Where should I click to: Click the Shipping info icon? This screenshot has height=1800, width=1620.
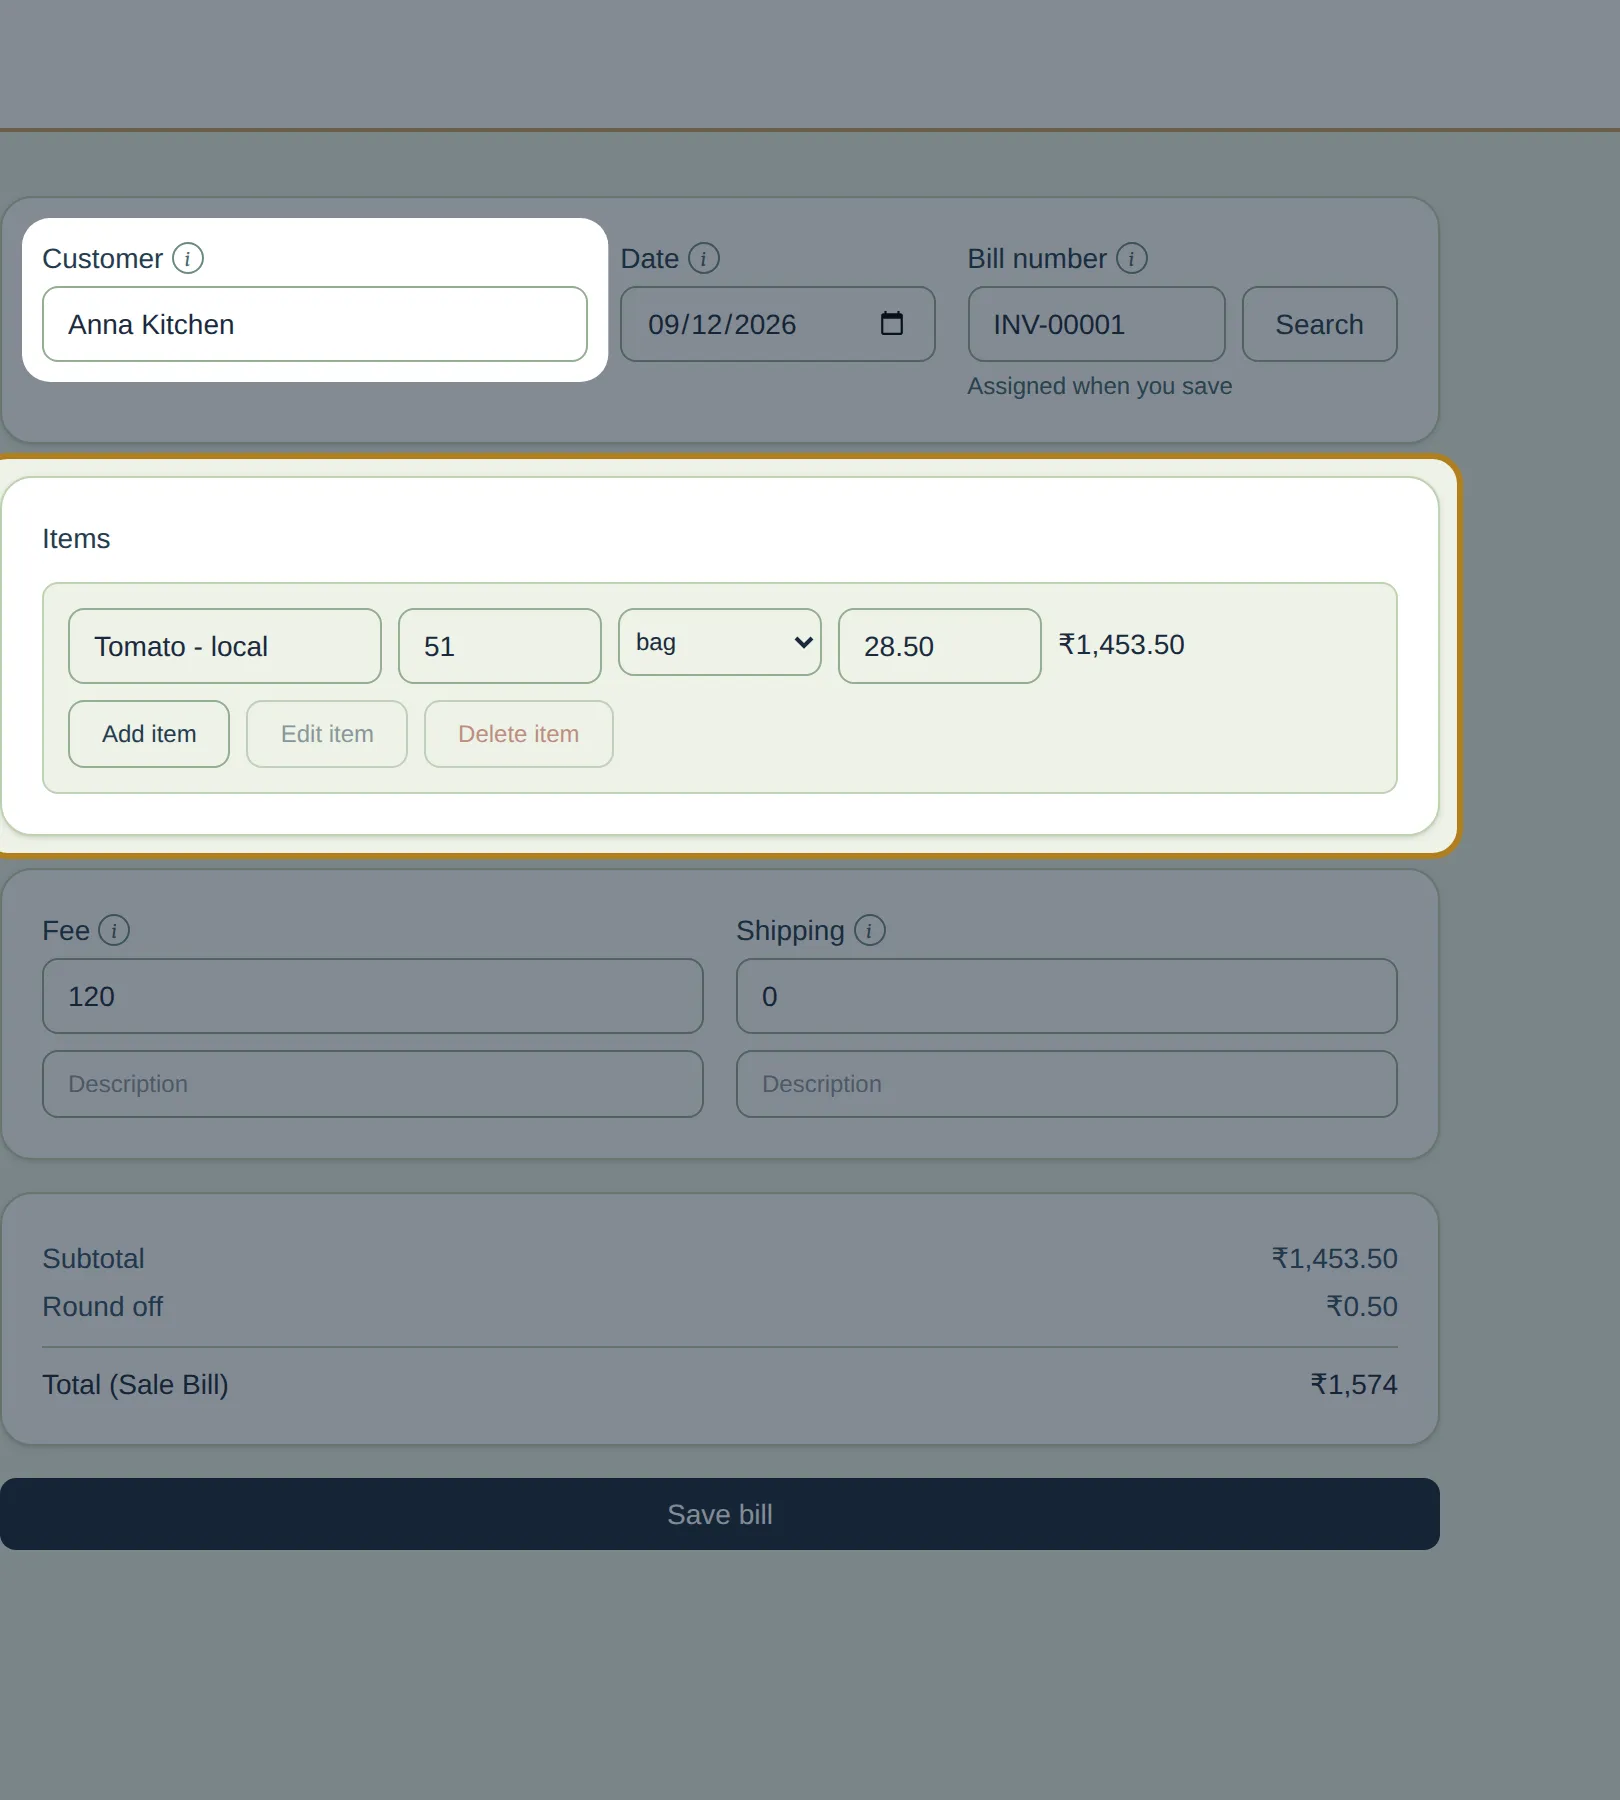click(870, 930)
